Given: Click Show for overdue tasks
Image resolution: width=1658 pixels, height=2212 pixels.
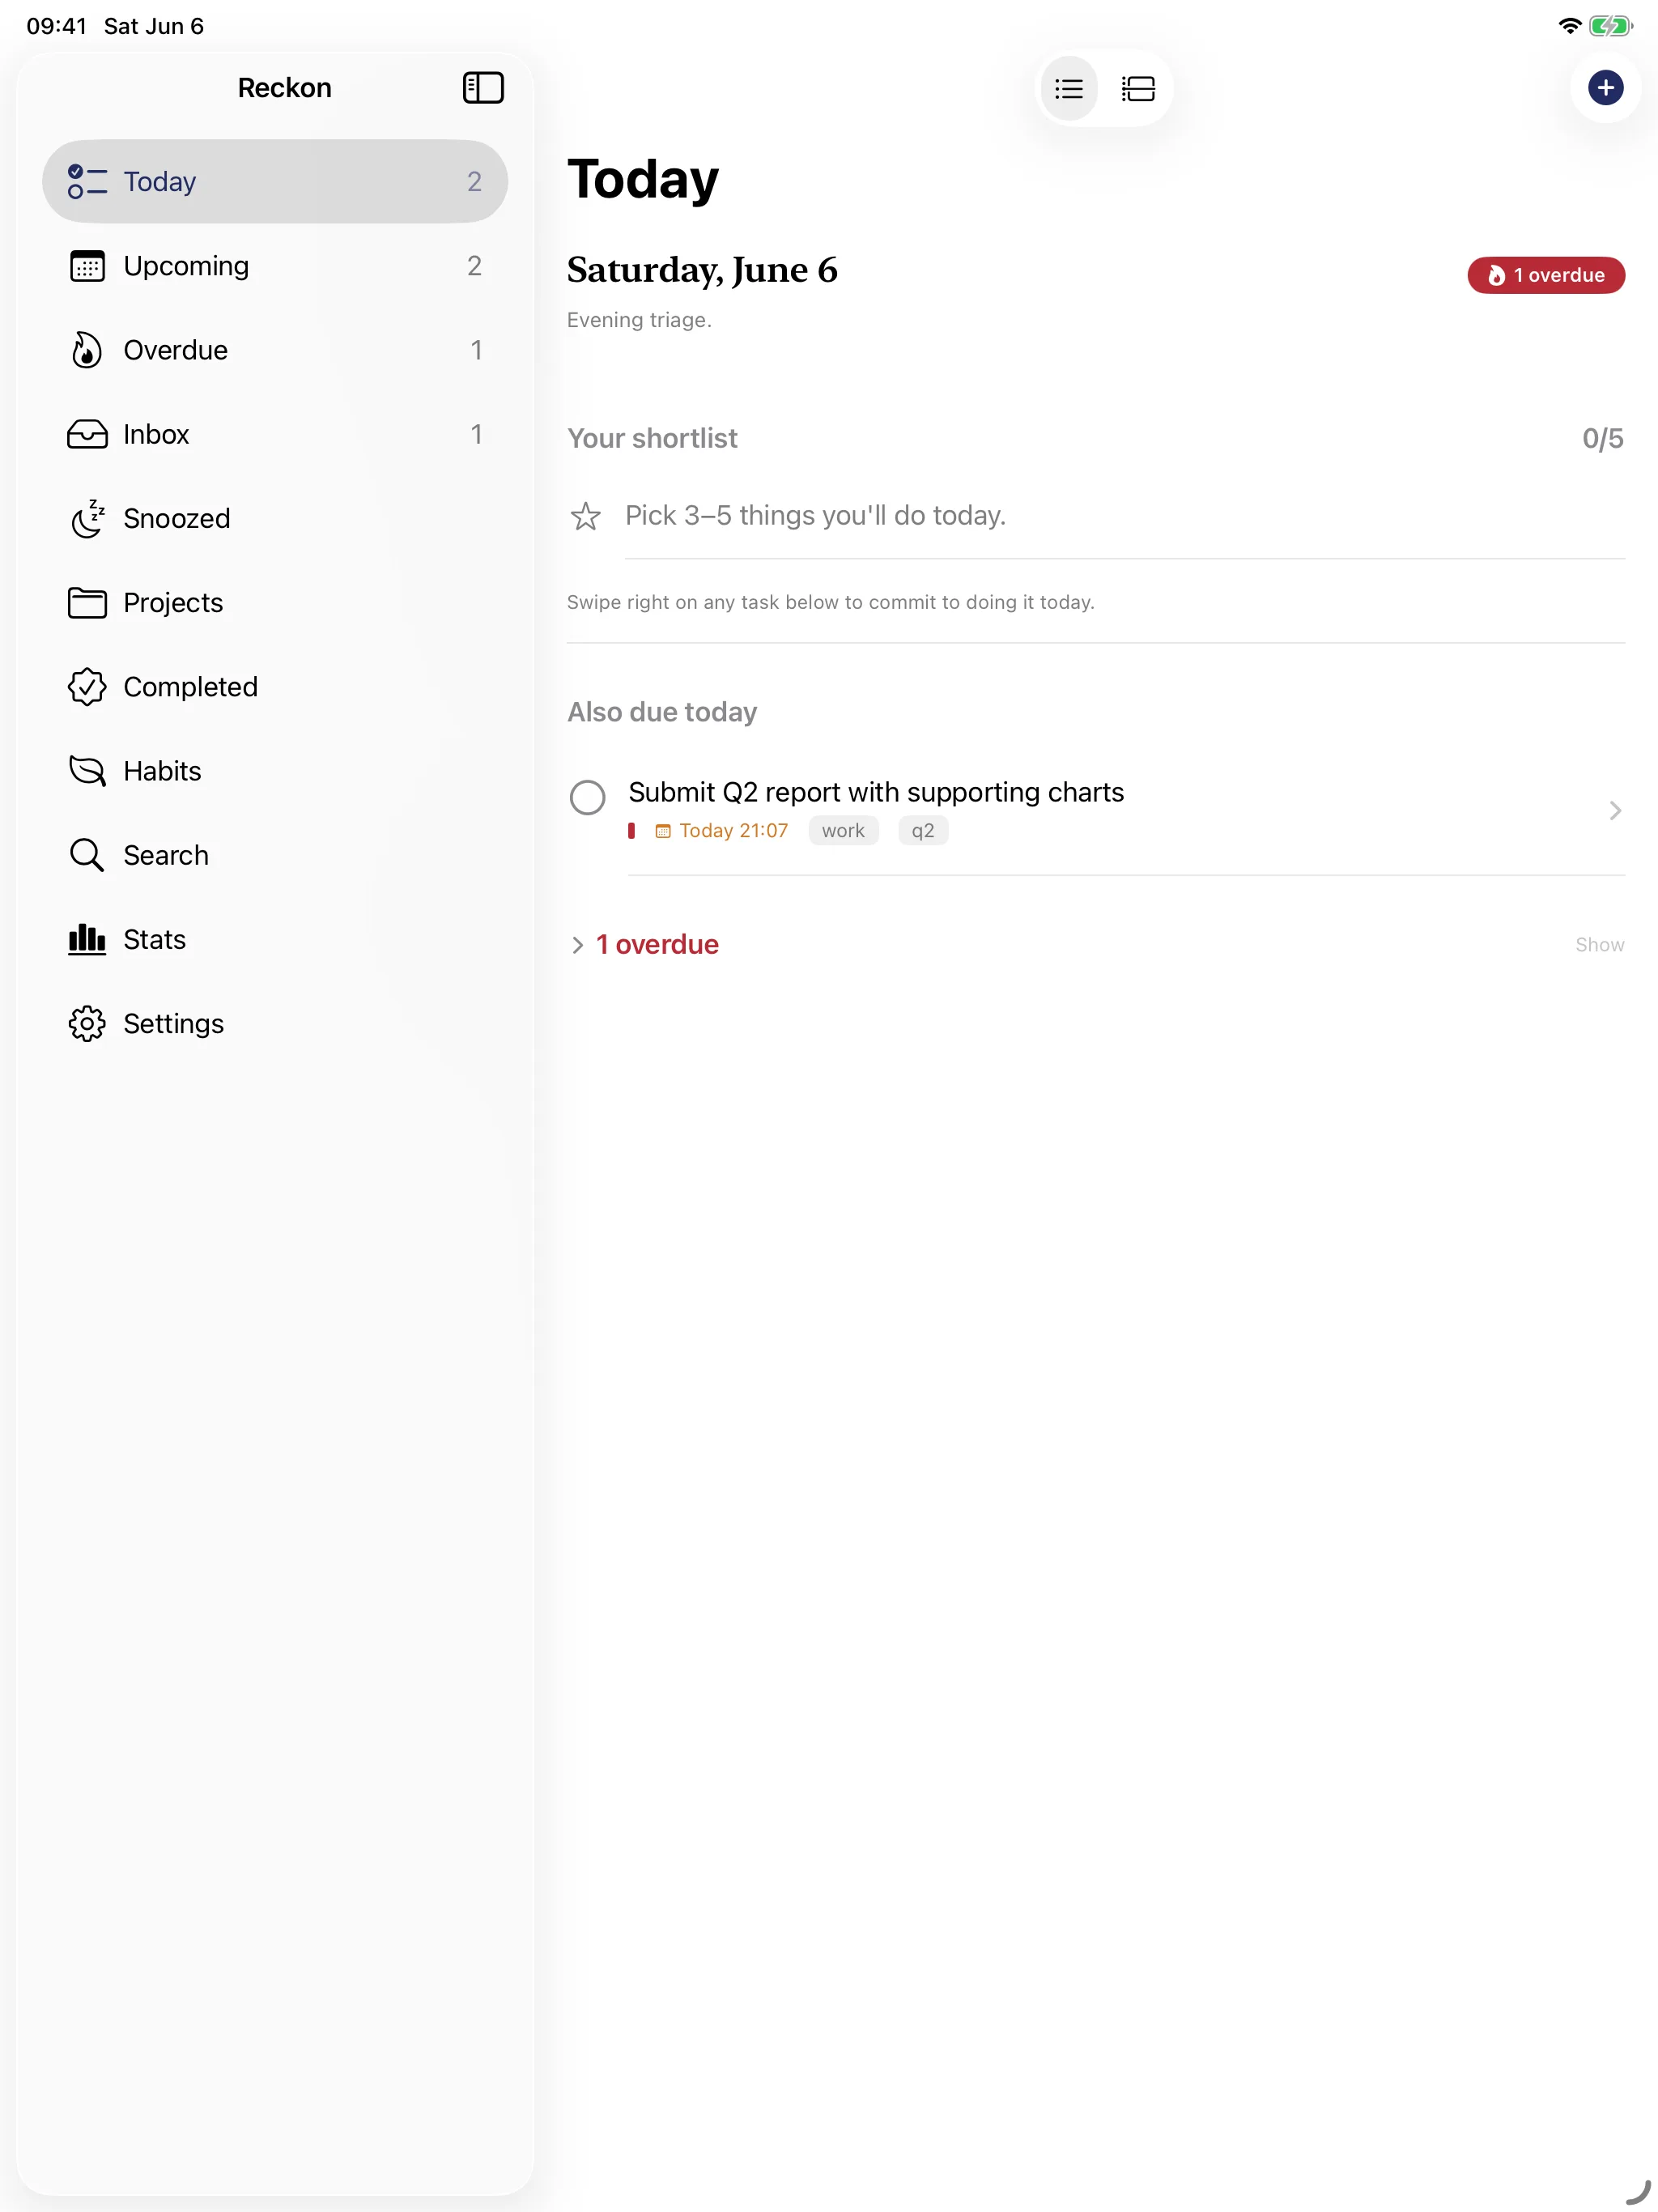Looking at the screenshot, I should [1599, 945].
